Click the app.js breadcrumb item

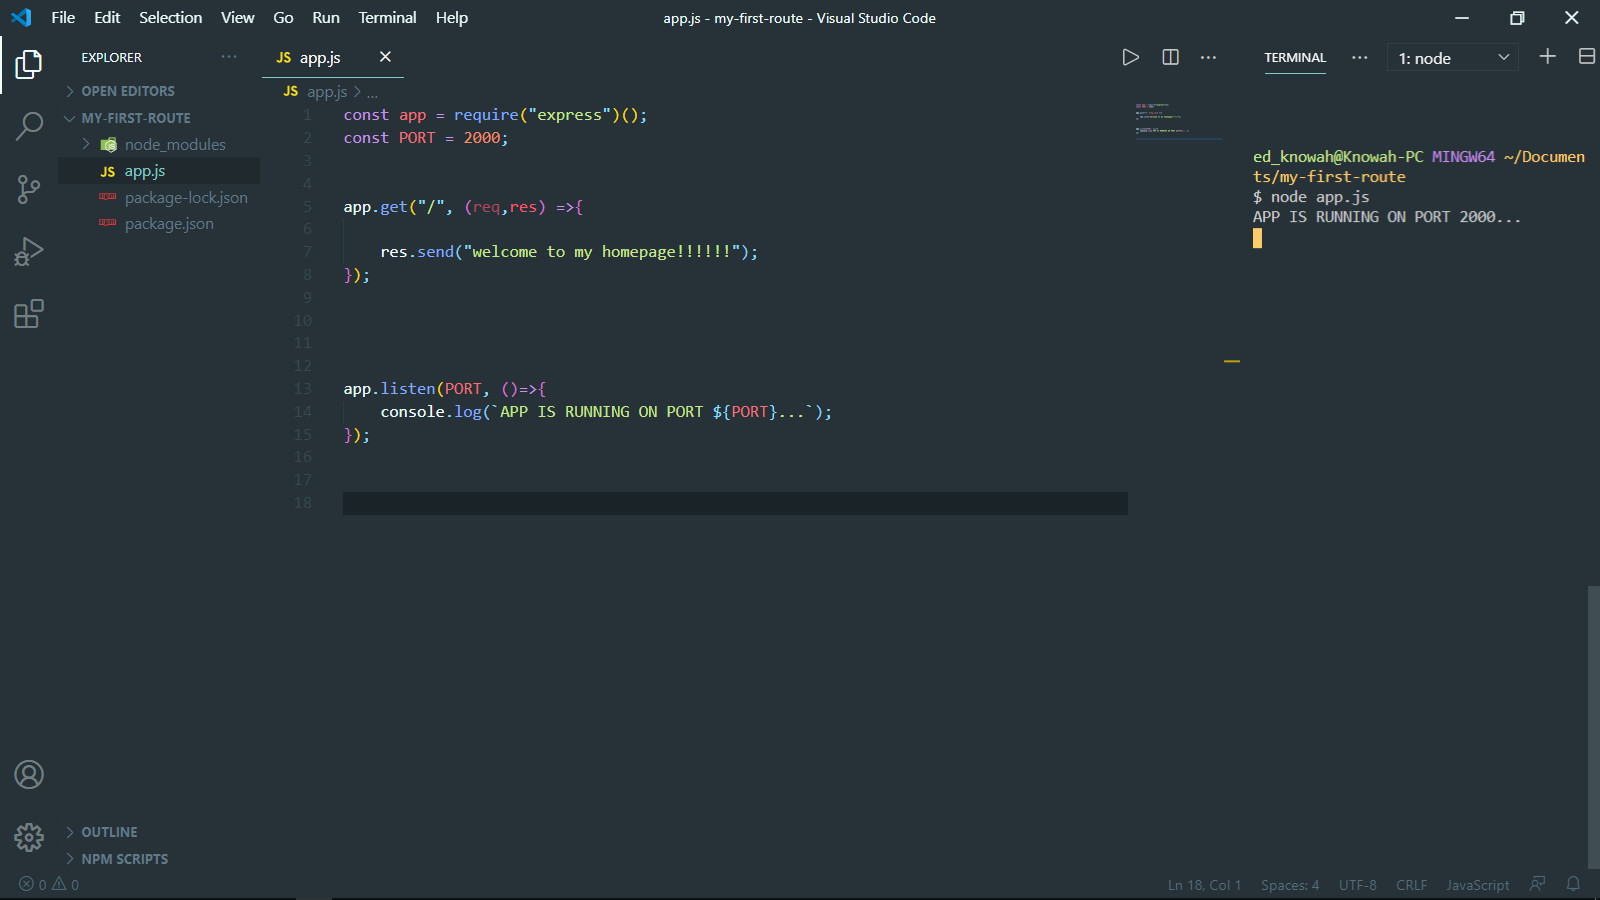[x=327, y=92]
